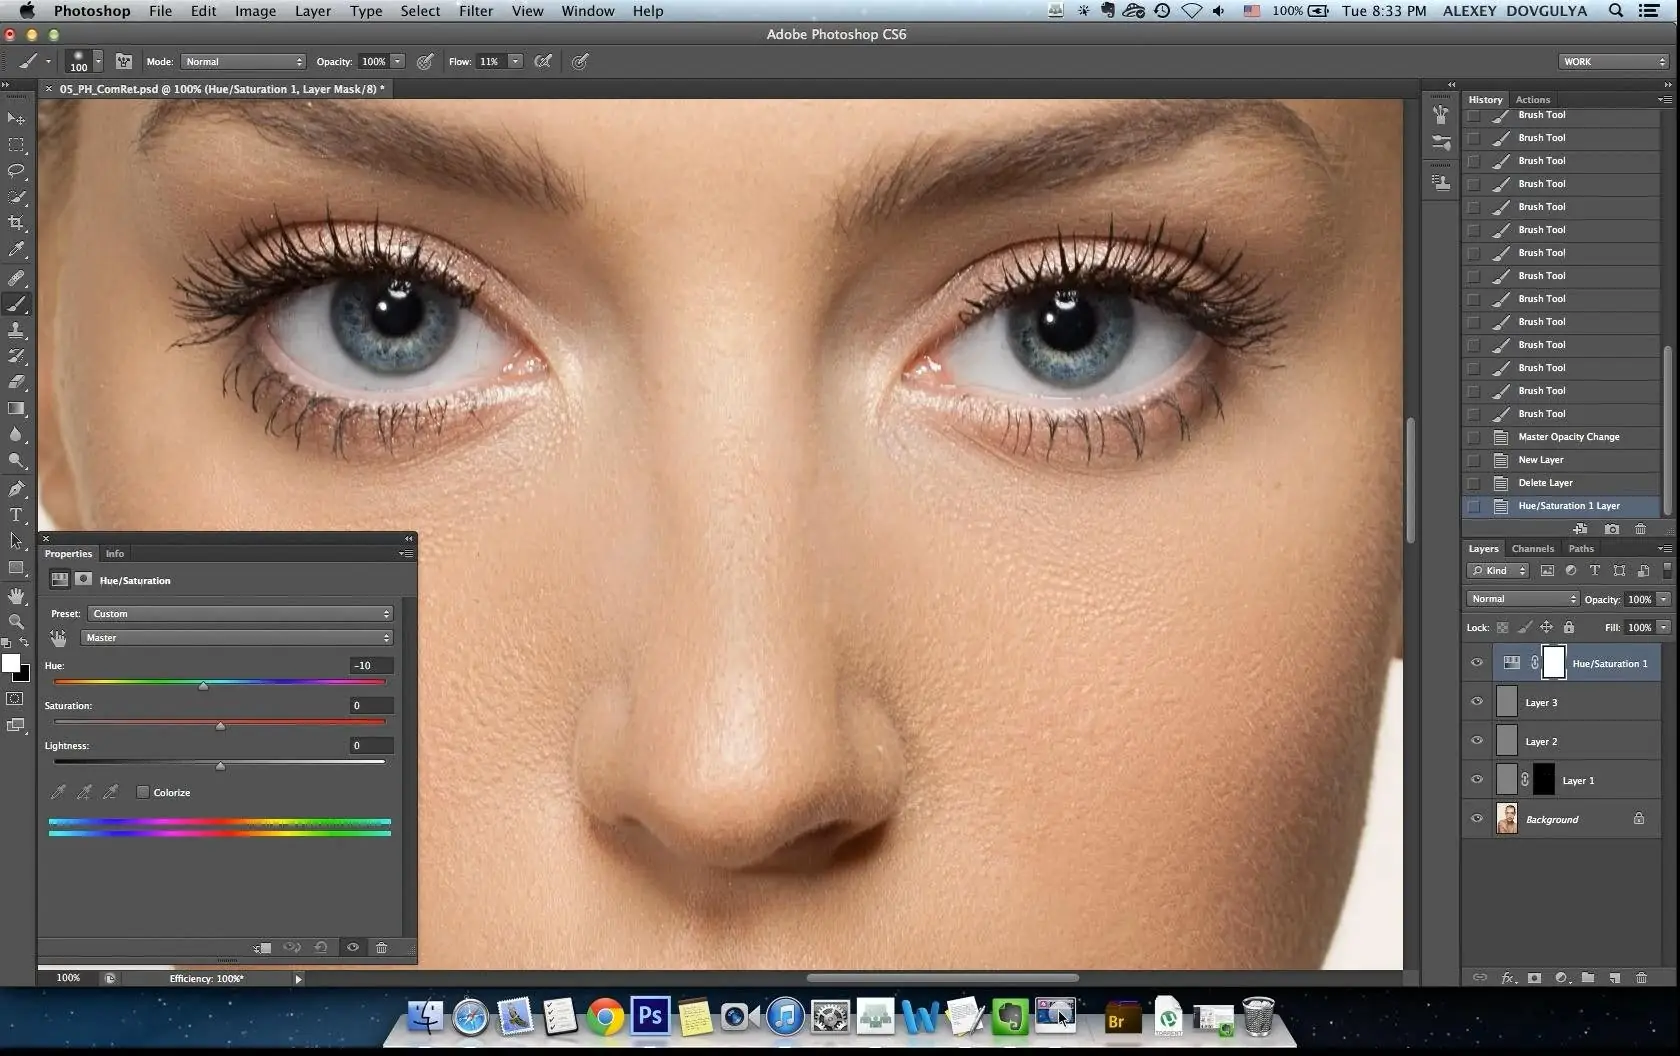Open the Filter menu
The image size is (1680, 1056).
[x=475, y=11]
